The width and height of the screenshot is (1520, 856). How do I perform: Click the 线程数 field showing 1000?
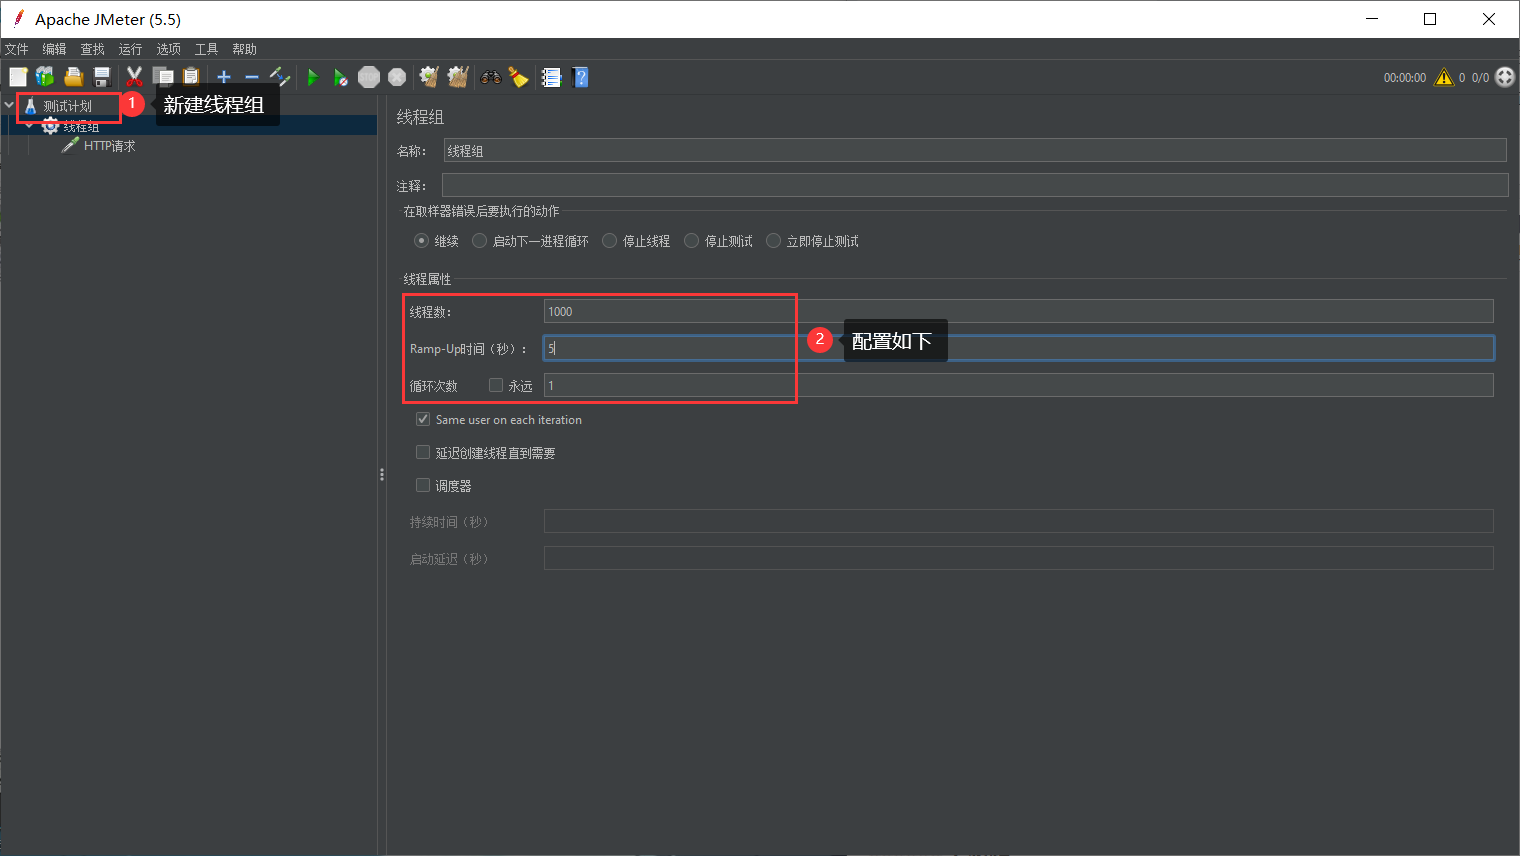pyautogui.click(x=1018, y=311)
